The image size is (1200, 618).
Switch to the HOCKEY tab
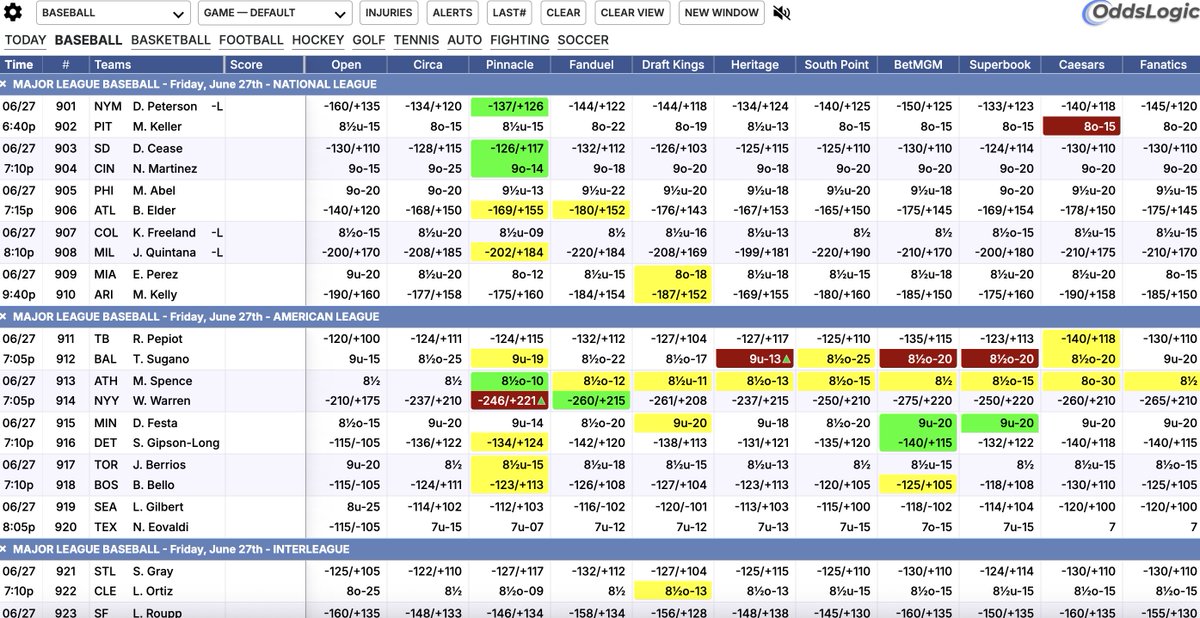pos(318,40)
